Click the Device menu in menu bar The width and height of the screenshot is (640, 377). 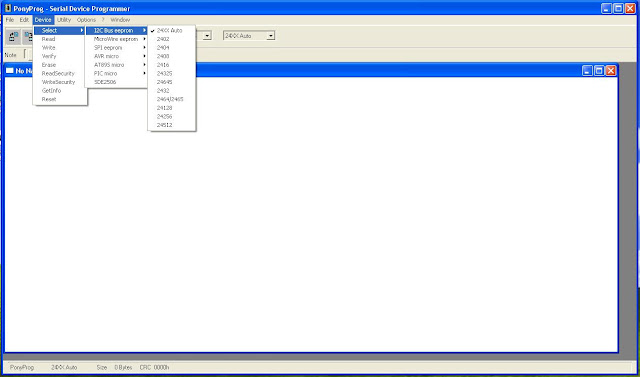(43, 20)
